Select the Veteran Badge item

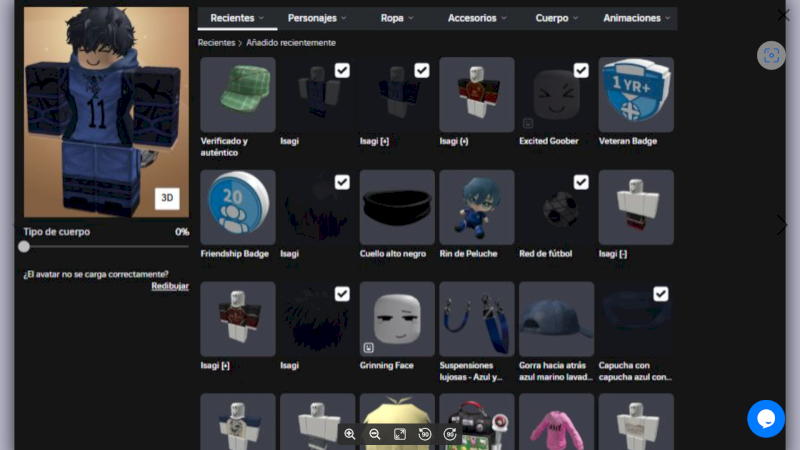(x=636, y=95)
